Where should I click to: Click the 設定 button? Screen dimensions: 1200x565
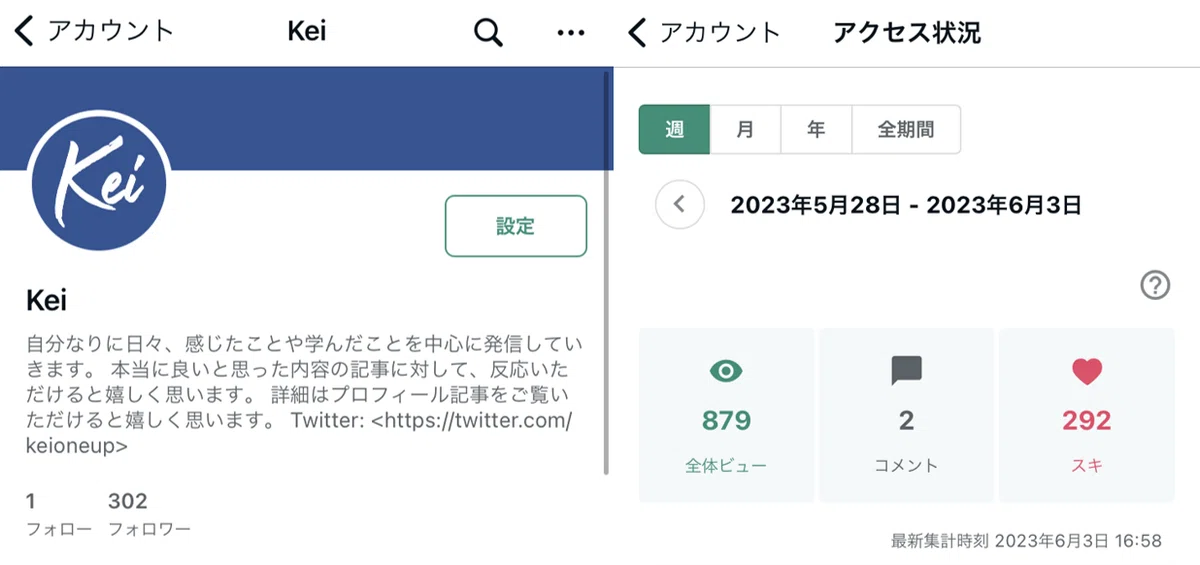pyautogui.click(x=516, y=226)
